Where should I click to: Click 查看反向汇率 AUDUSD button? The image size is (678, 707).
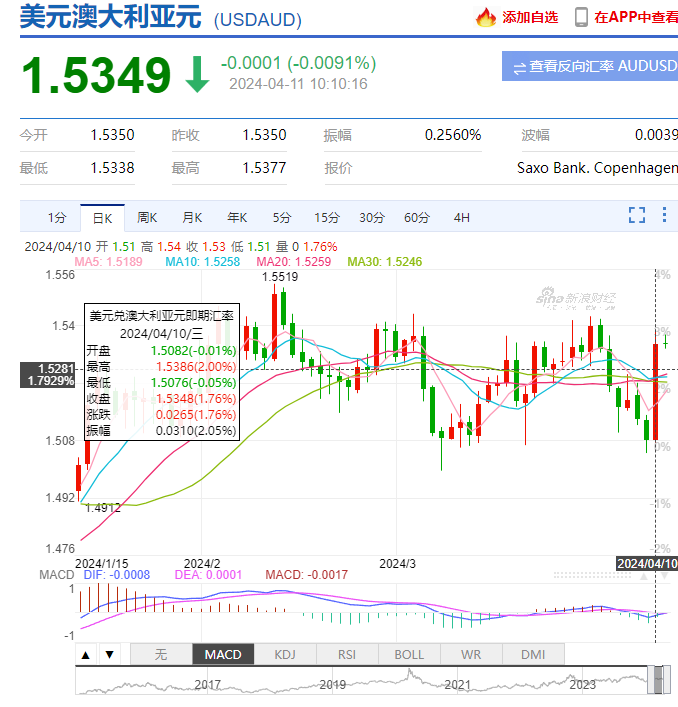click(590, 67)
